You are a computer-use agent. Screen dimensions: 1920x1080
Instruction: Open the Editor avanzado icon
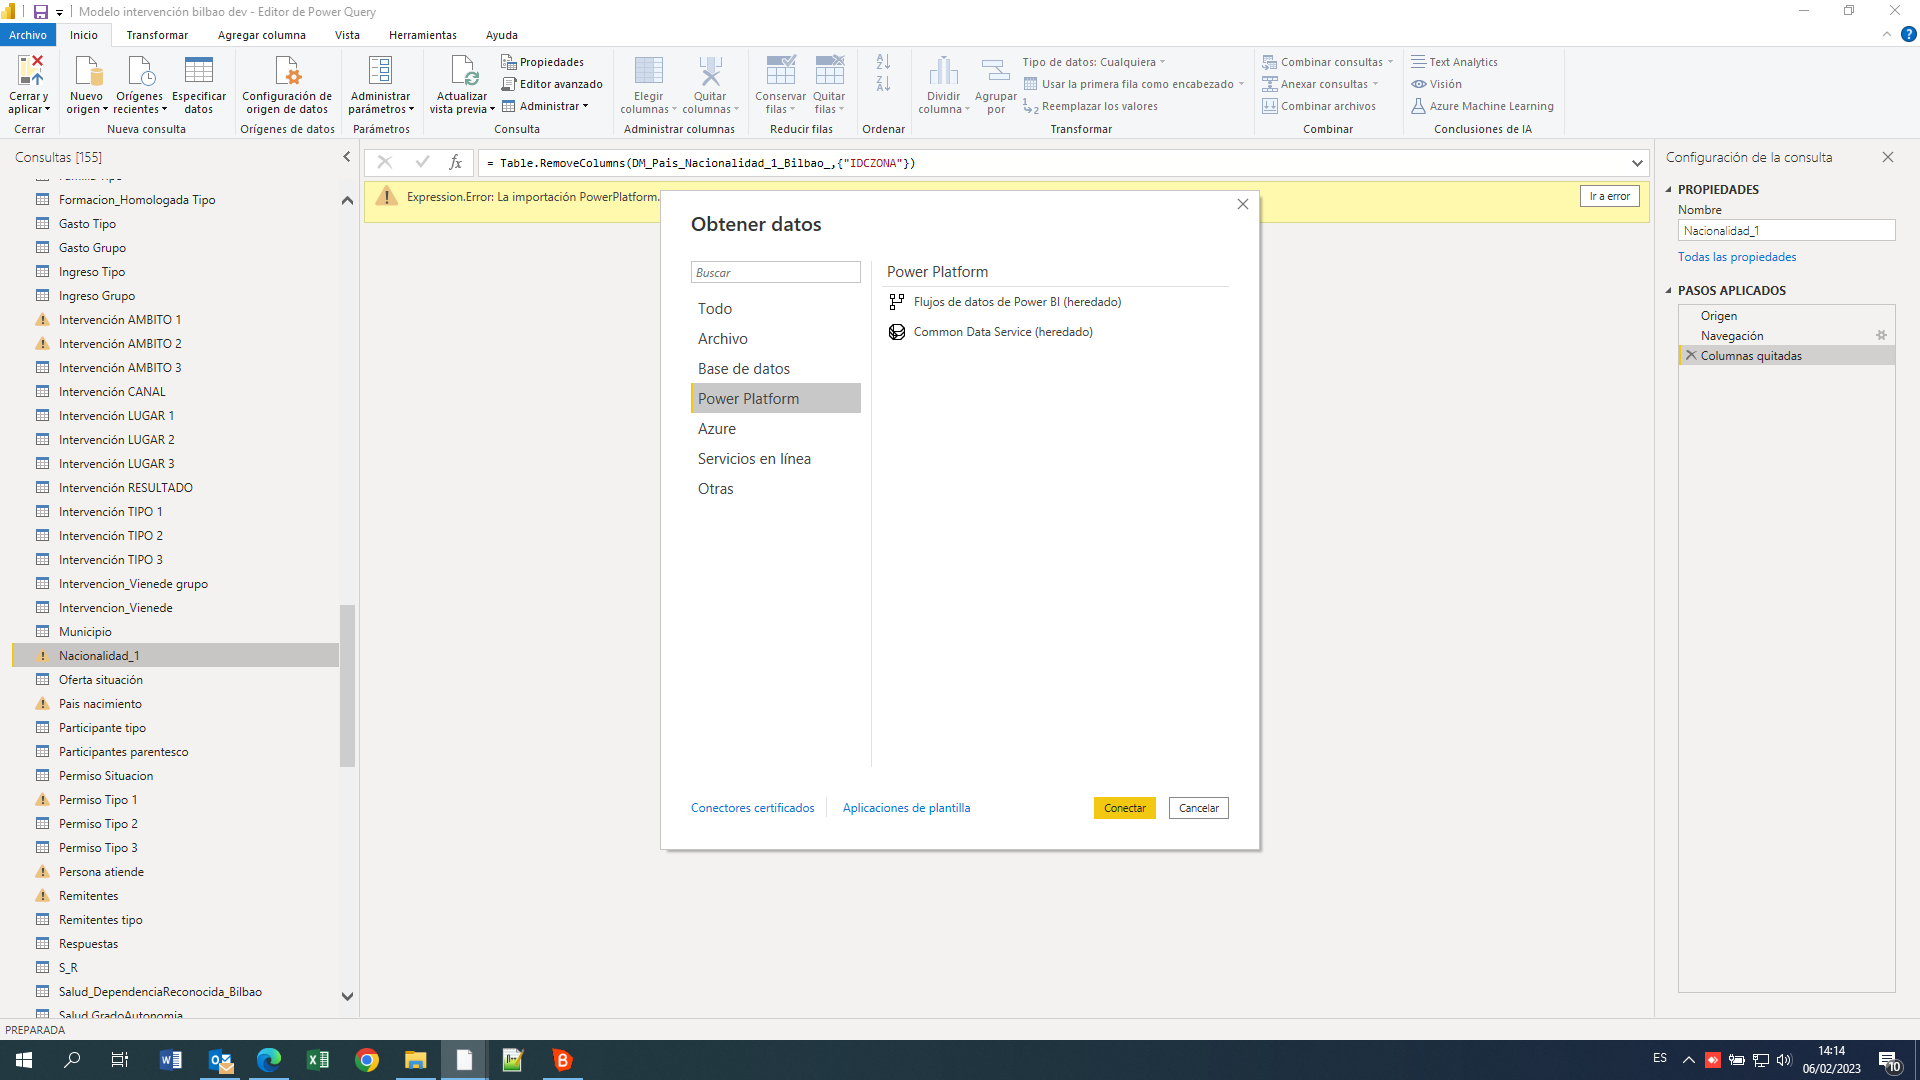508,84
